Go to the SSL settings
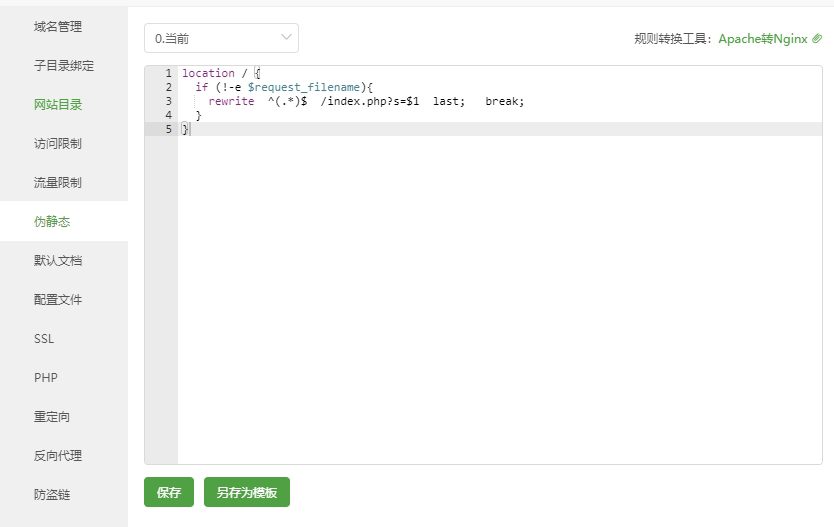Screen dimensions: 834x527 (44, 339)
